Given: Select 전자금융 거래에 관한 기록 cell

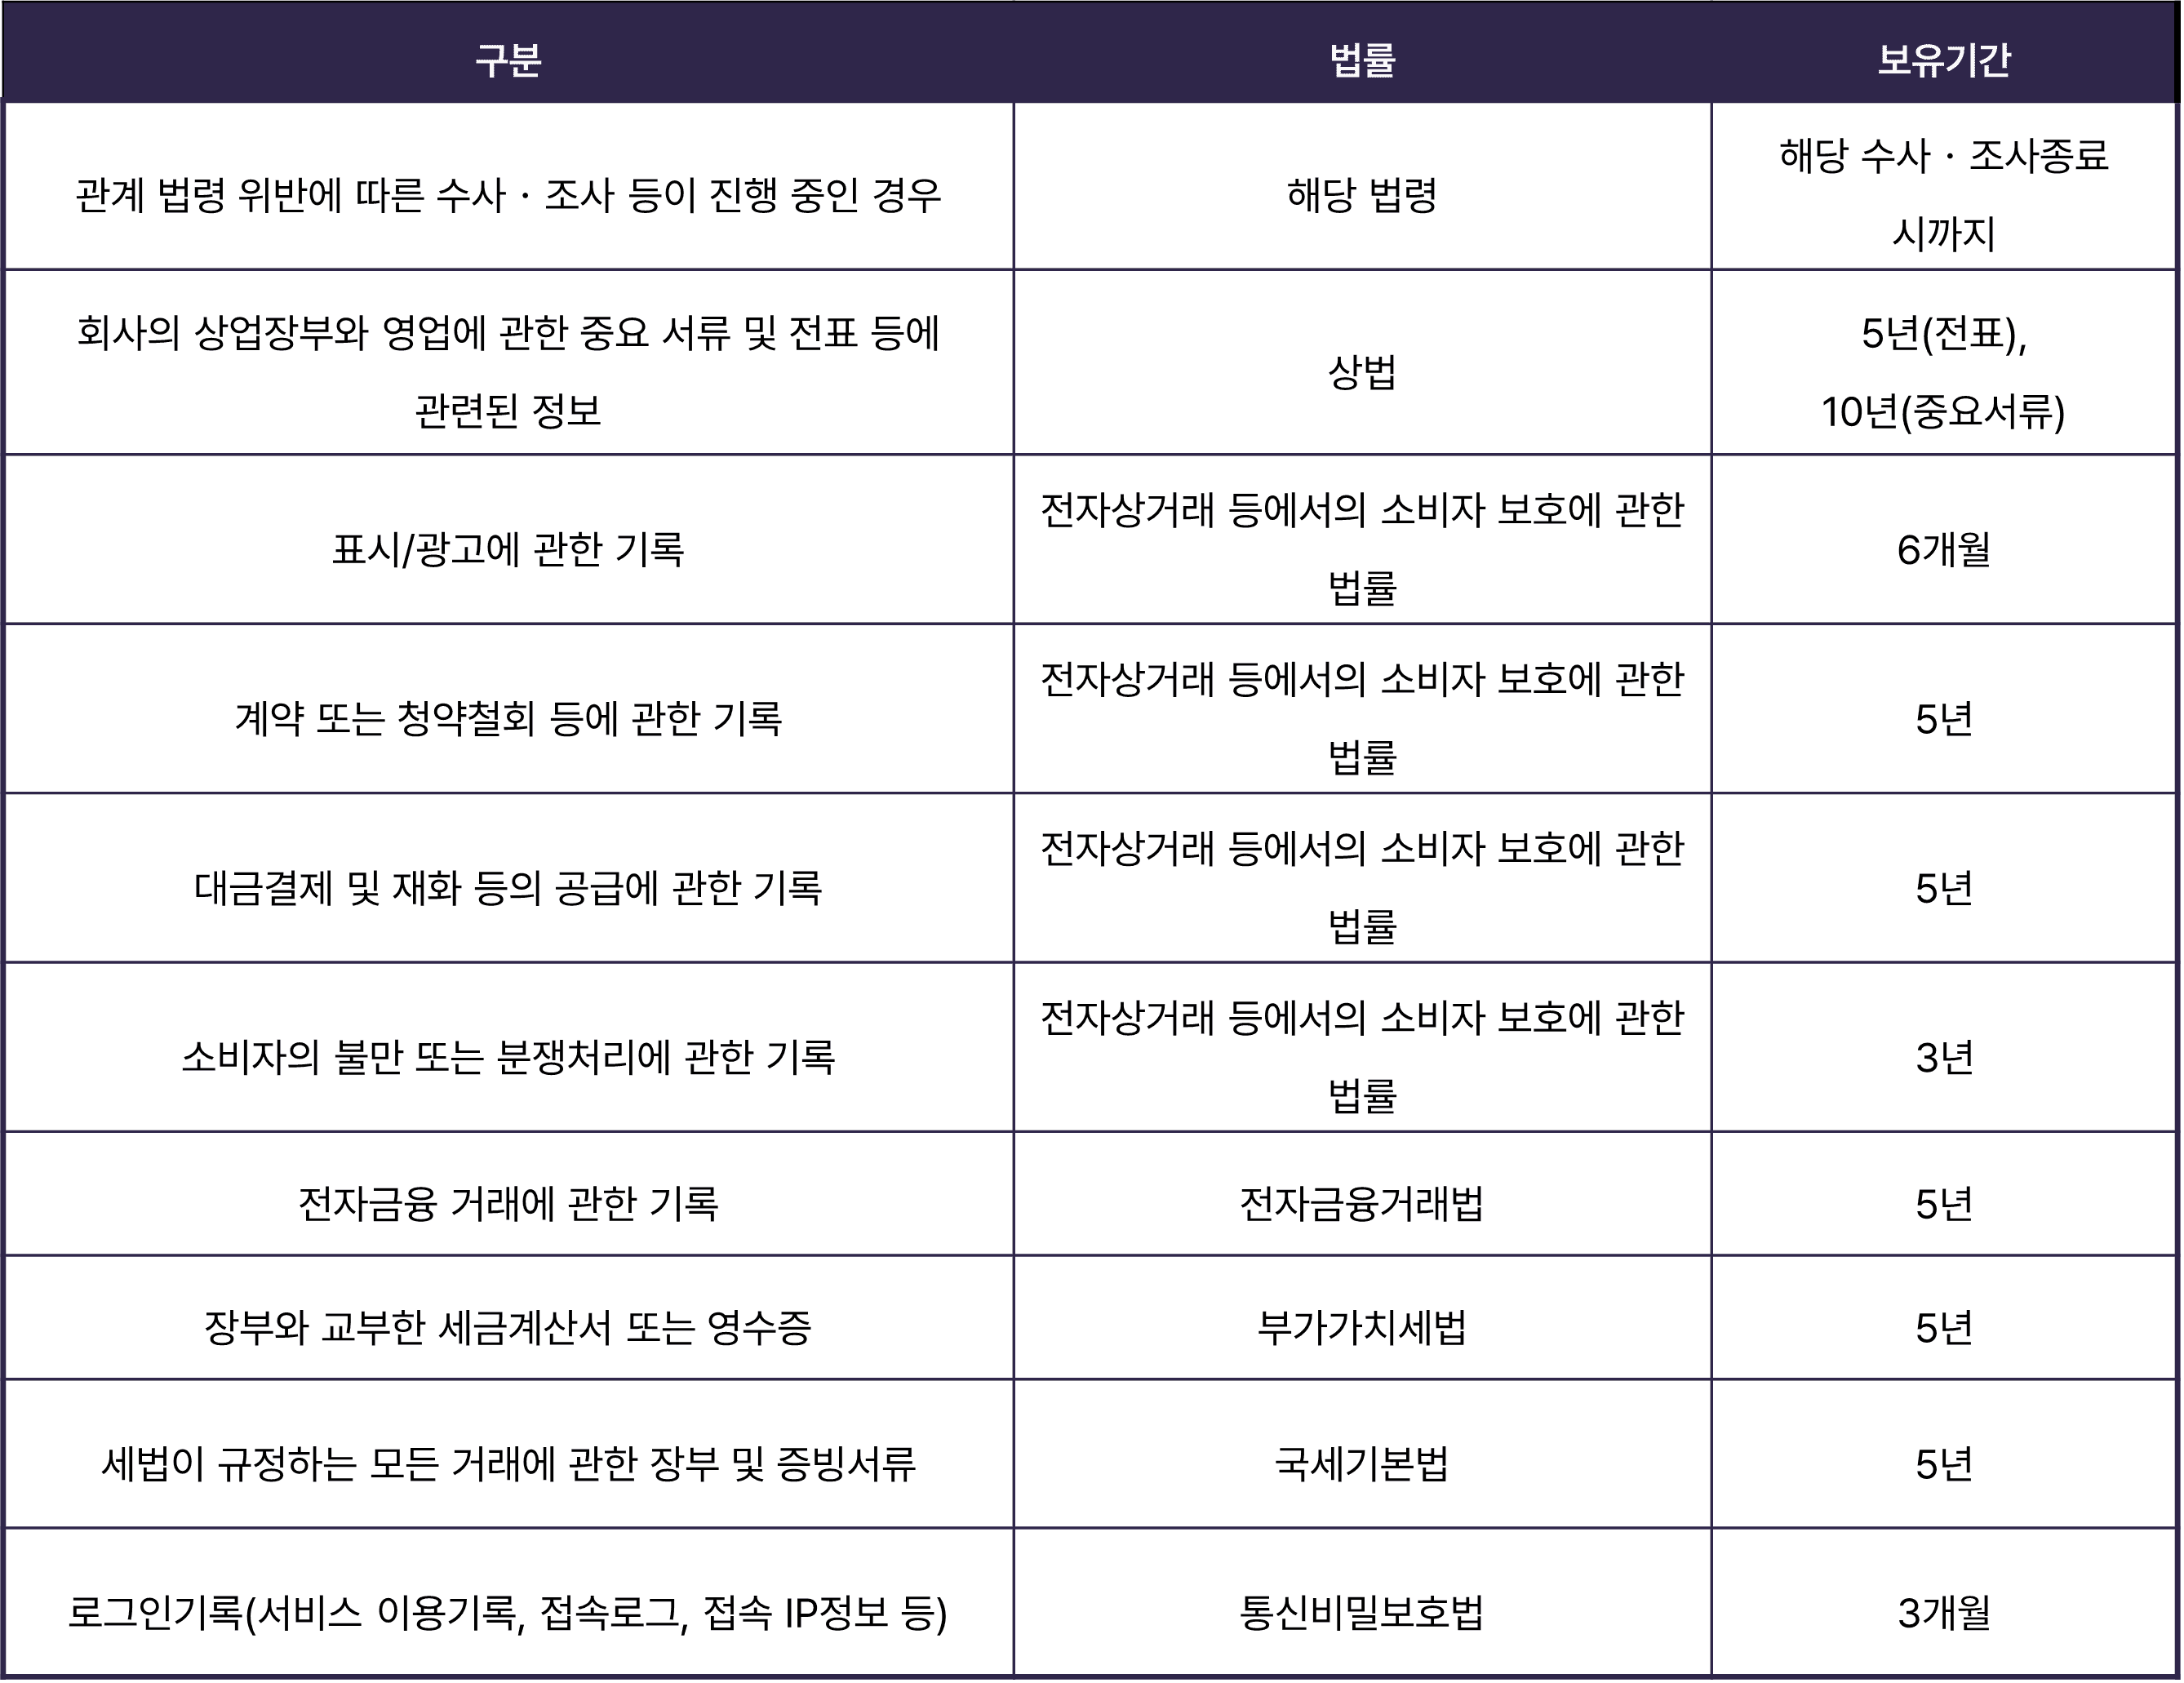Looking at the screenshot, I should pyautogui.click(x=508, y=1203).
